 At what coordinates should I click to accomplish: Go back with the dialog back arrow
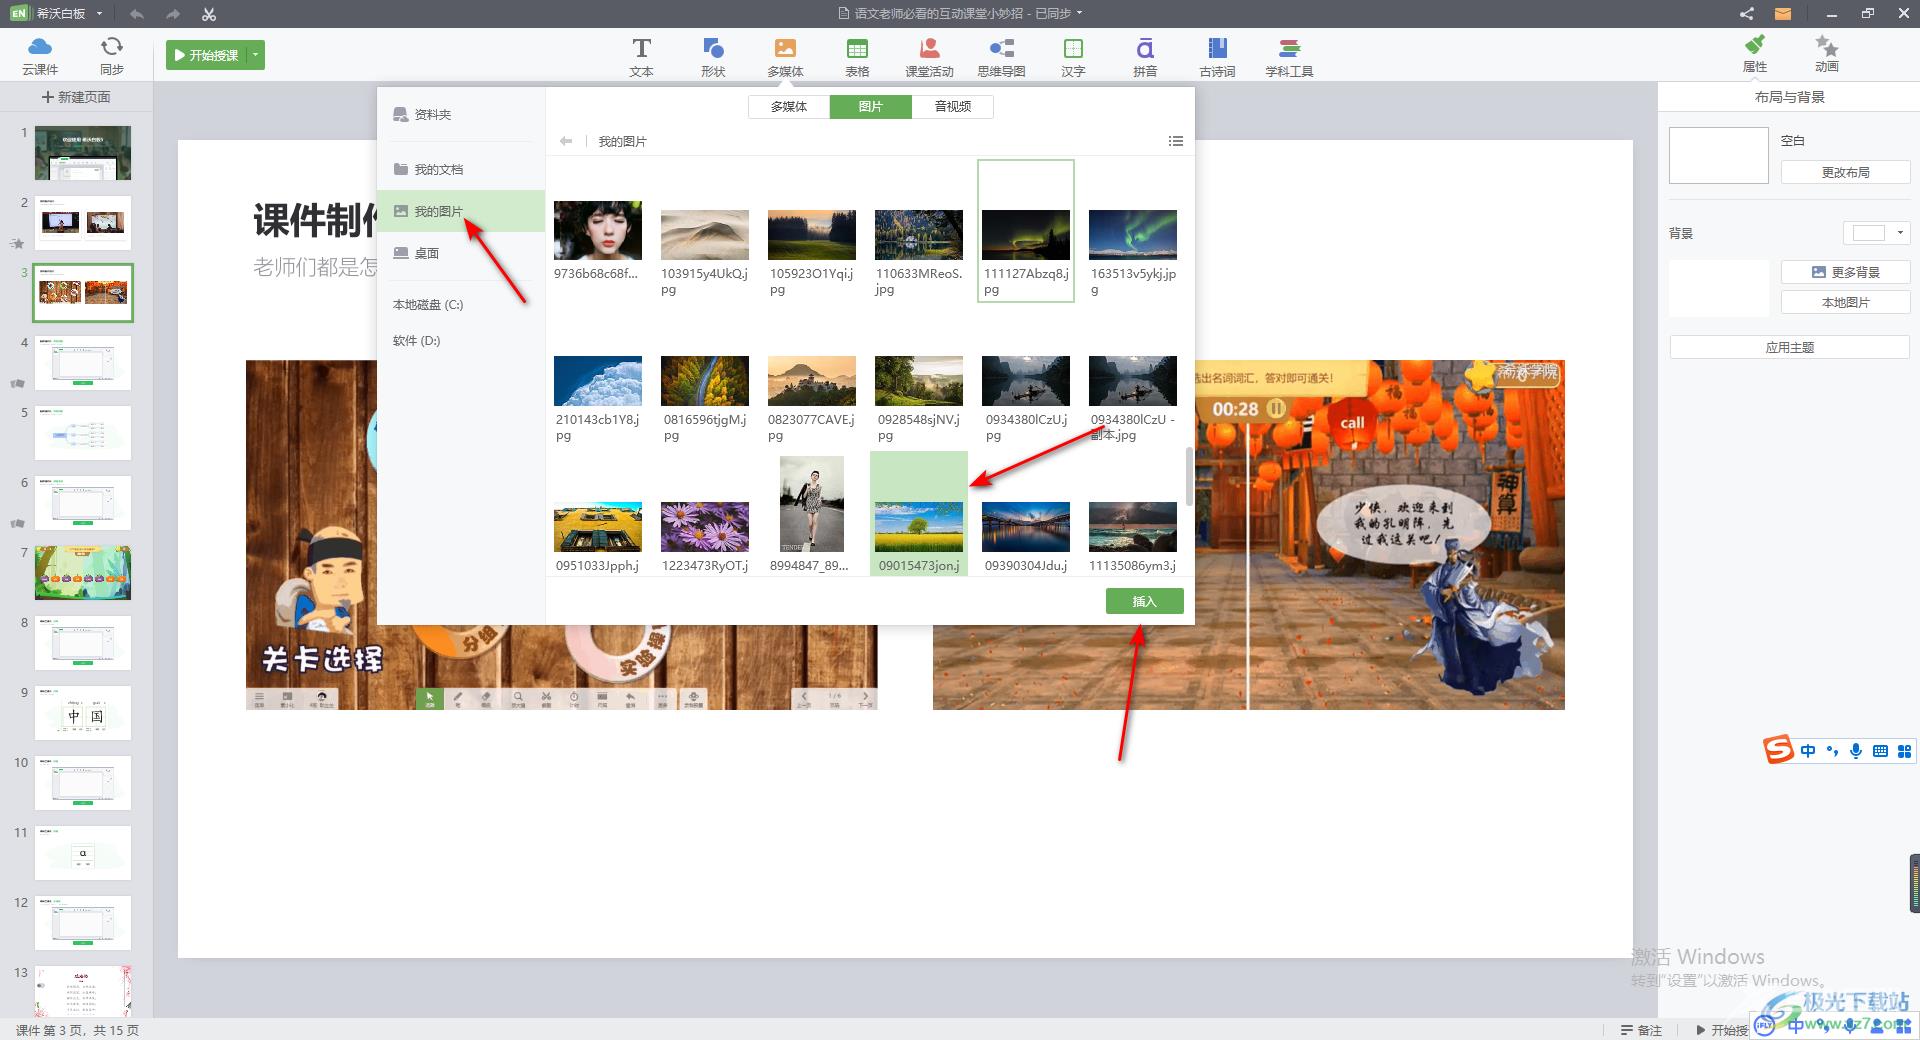pyautogui.click(x=566, y=141)
